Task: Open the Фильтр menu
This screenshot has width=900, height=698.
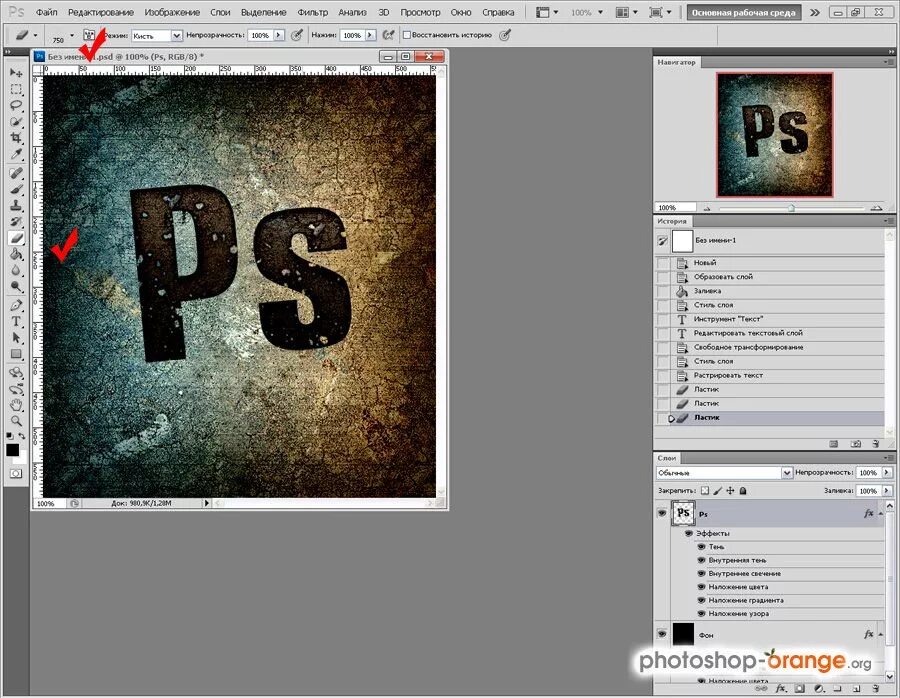Action: coord(313,12)
